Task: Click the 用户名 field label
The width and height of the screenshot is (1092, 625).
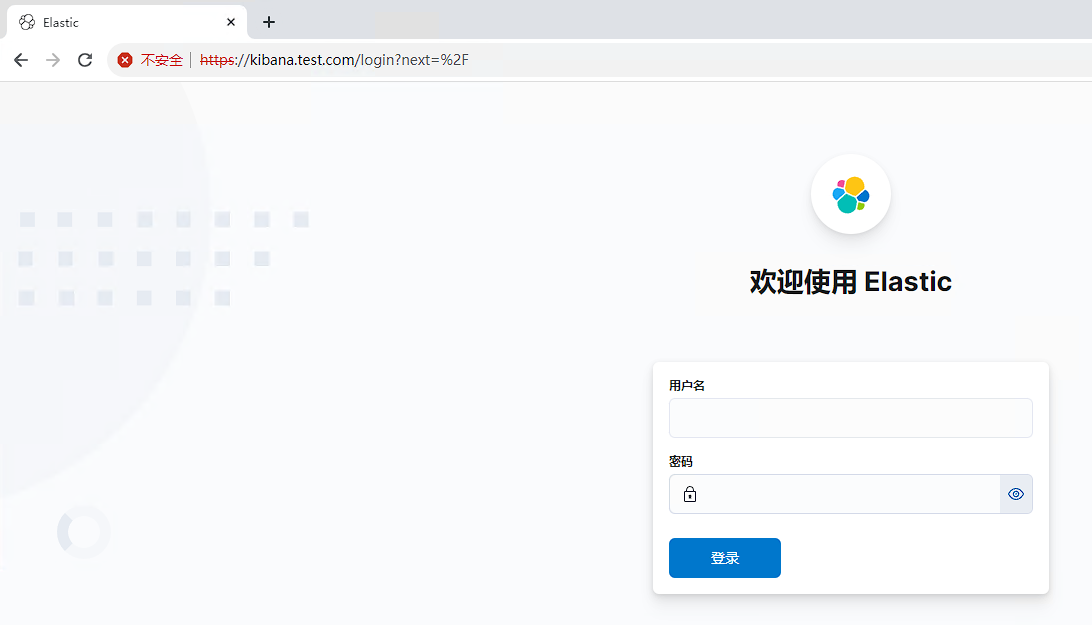Action: (x=687, y=385)
